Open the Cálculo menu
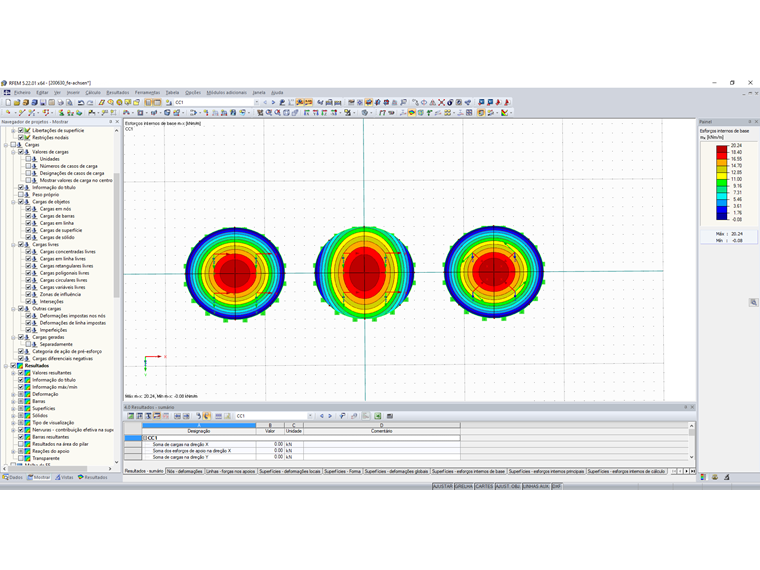Screen dimensions: 760x570 [x=93, y=92]
